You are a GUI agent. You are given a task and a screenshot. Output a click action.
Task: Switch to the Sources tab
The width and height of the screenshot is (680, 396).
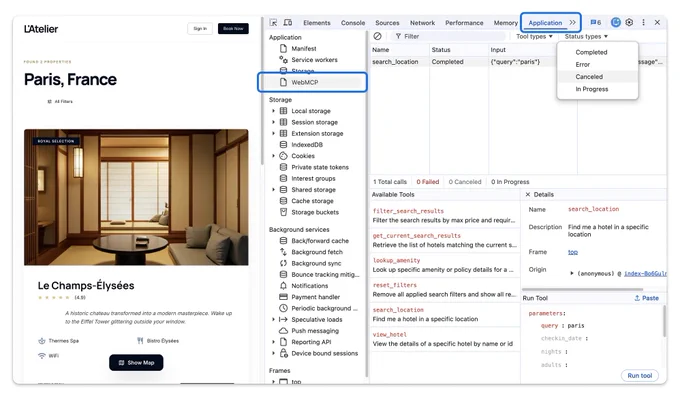pos(387,23)
